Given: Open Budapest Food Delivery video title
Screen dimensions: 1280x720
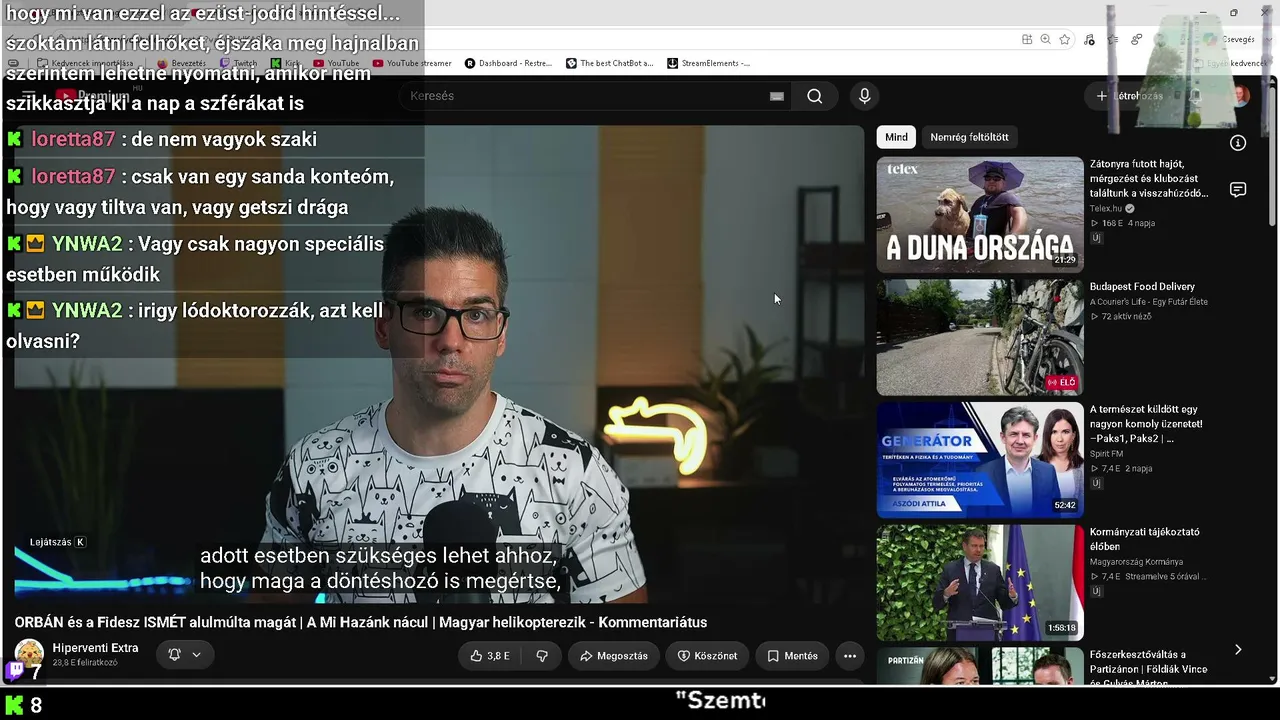Looking at the screenshot, I should [1142, 287].
